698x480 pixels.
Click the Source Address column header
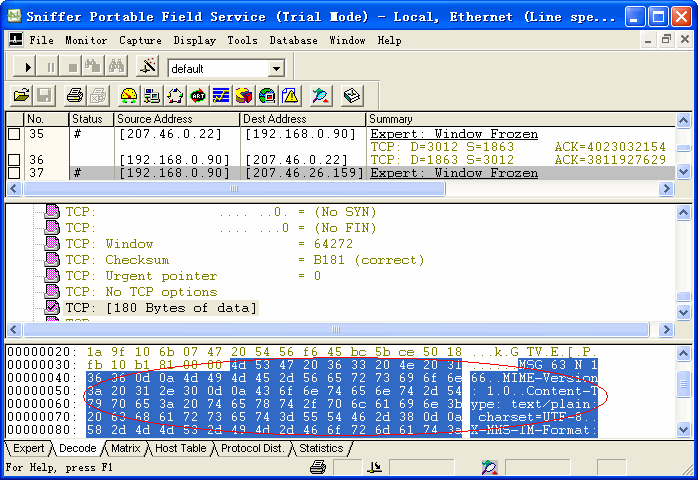(x=176, y=120)
